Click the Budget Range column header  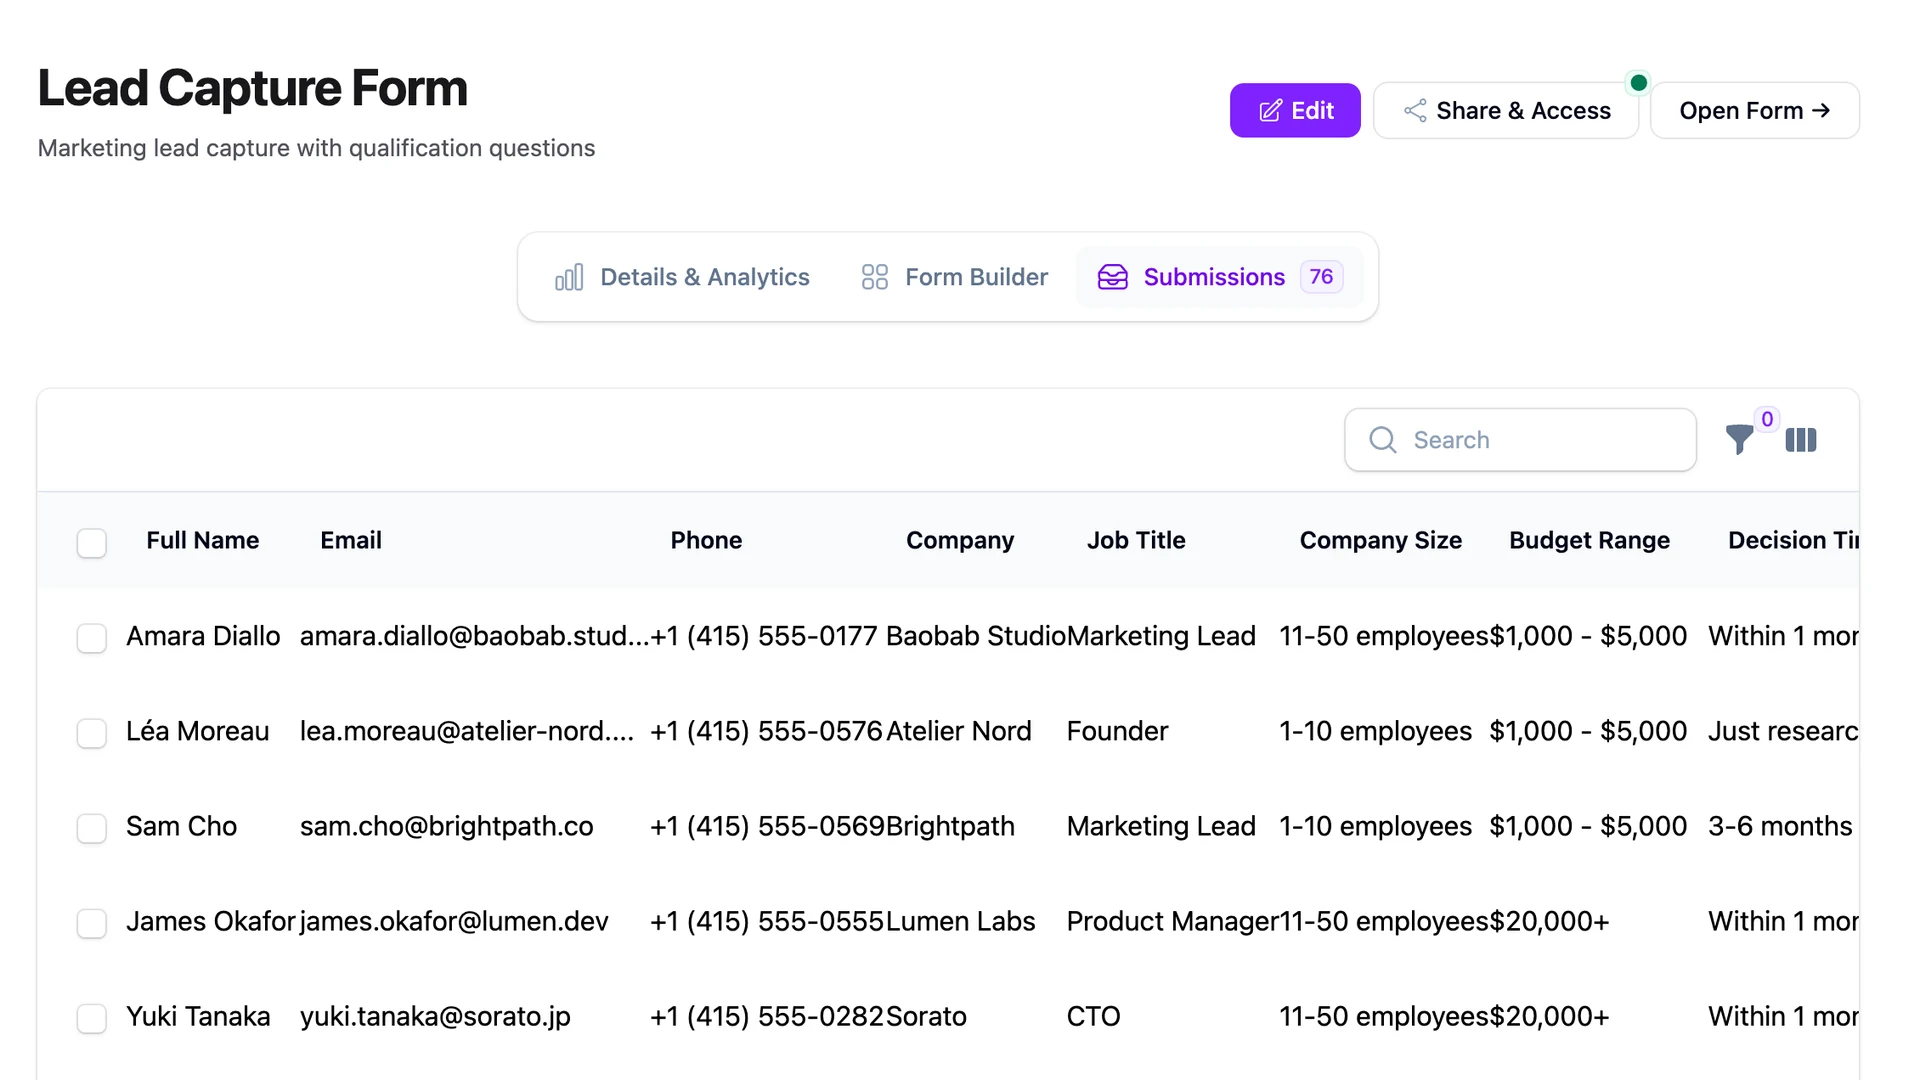point(1589,540)
